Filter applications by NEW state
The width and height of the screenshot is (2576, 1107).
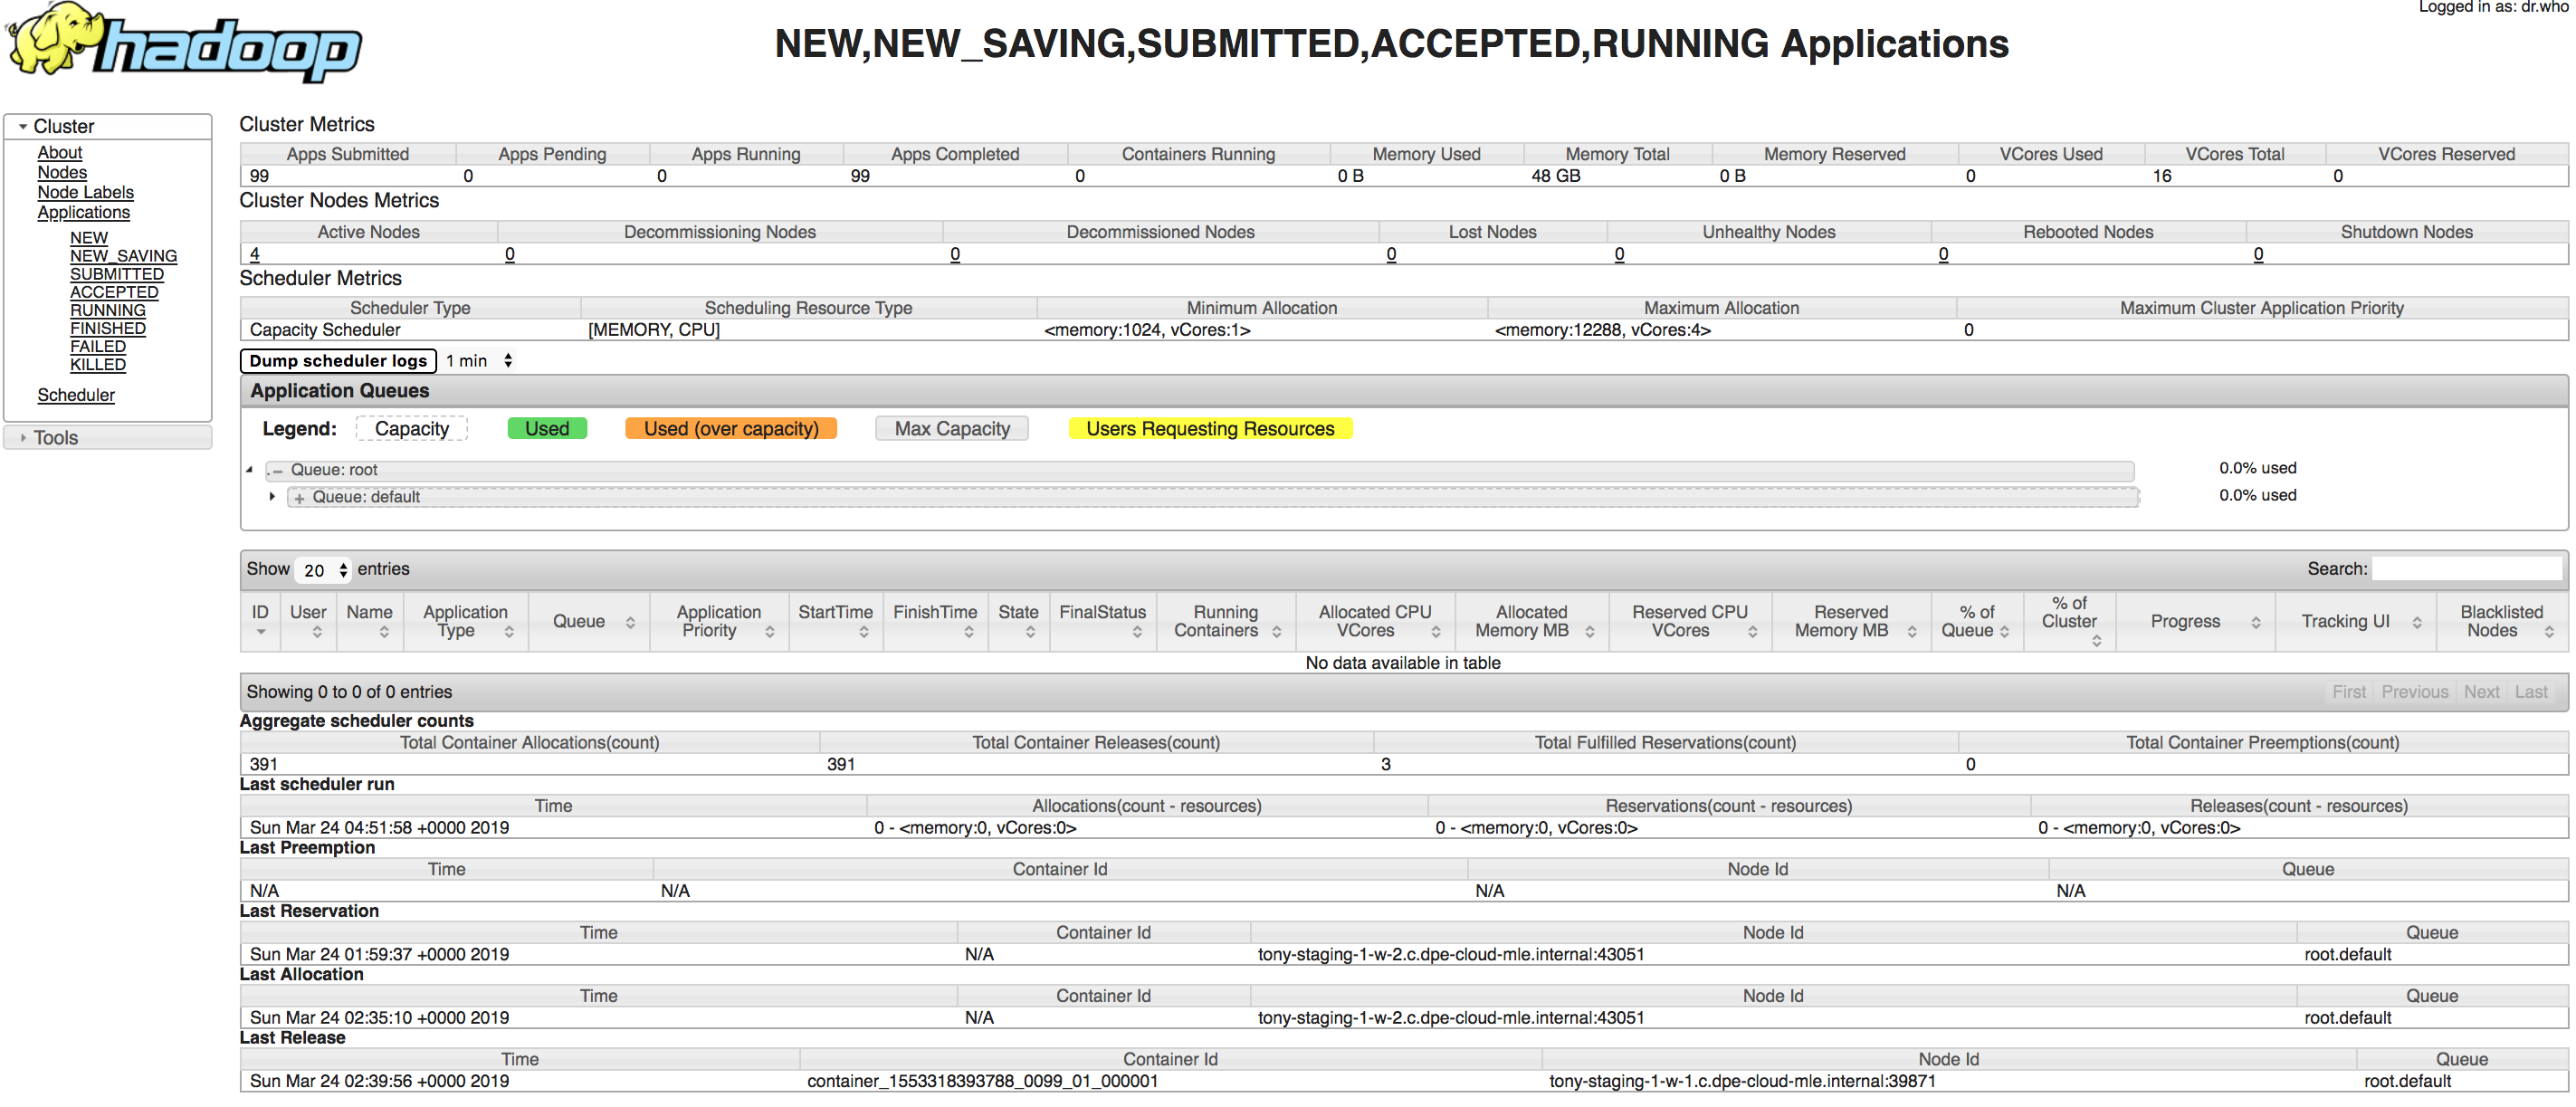point(88,238)
